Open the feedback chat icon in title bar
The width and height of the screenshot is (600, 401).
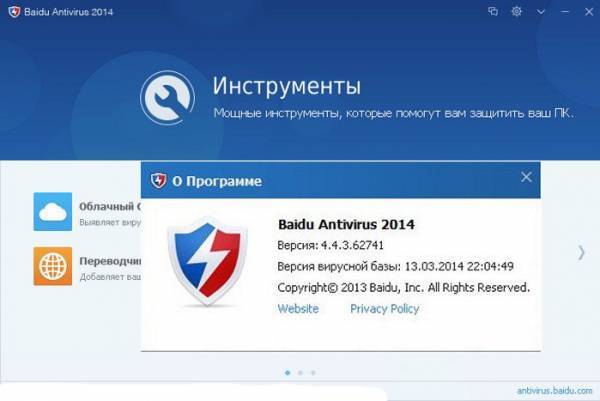(493, 11)
